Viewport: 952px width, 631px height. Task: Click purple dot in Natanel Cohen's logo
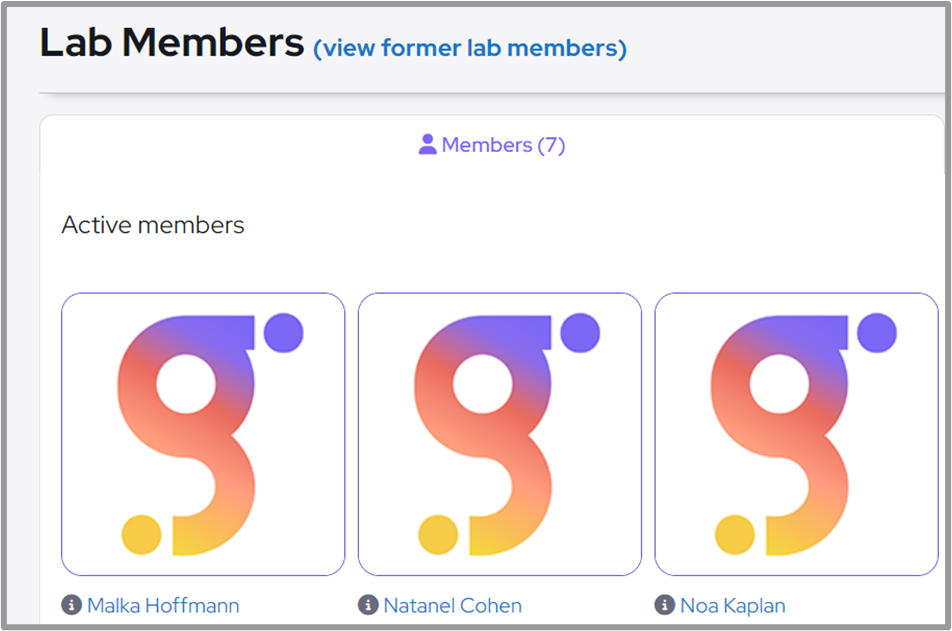[x=580, y=332]
